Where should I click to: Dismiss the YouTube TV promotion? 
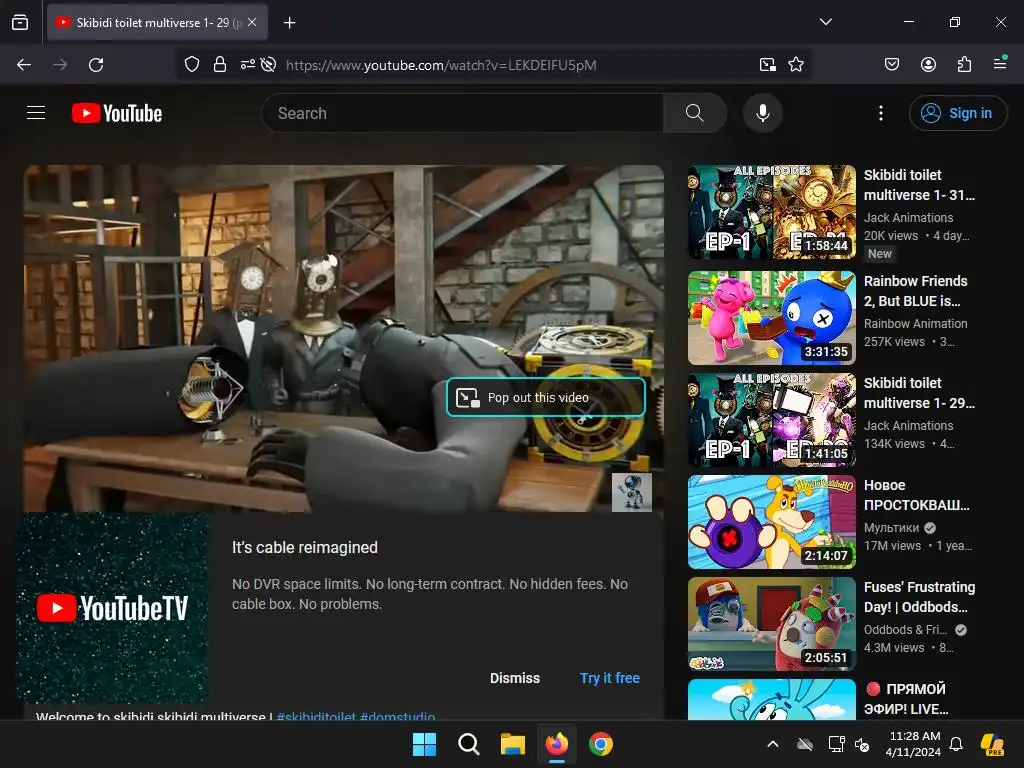coord(515,678)
